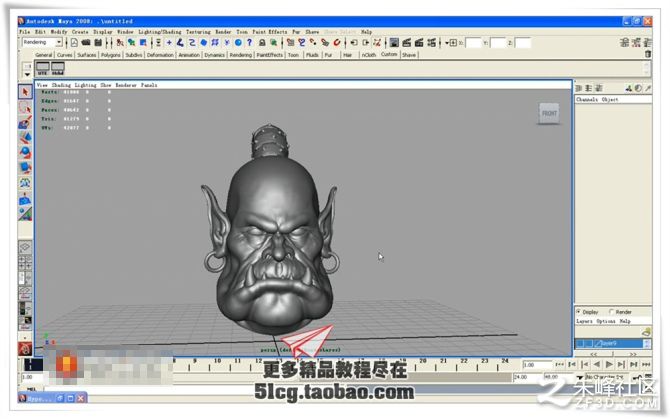Screen dimensions: 670x419
Task: Open the character set dropdown arrow
Action: pos(580,377)
